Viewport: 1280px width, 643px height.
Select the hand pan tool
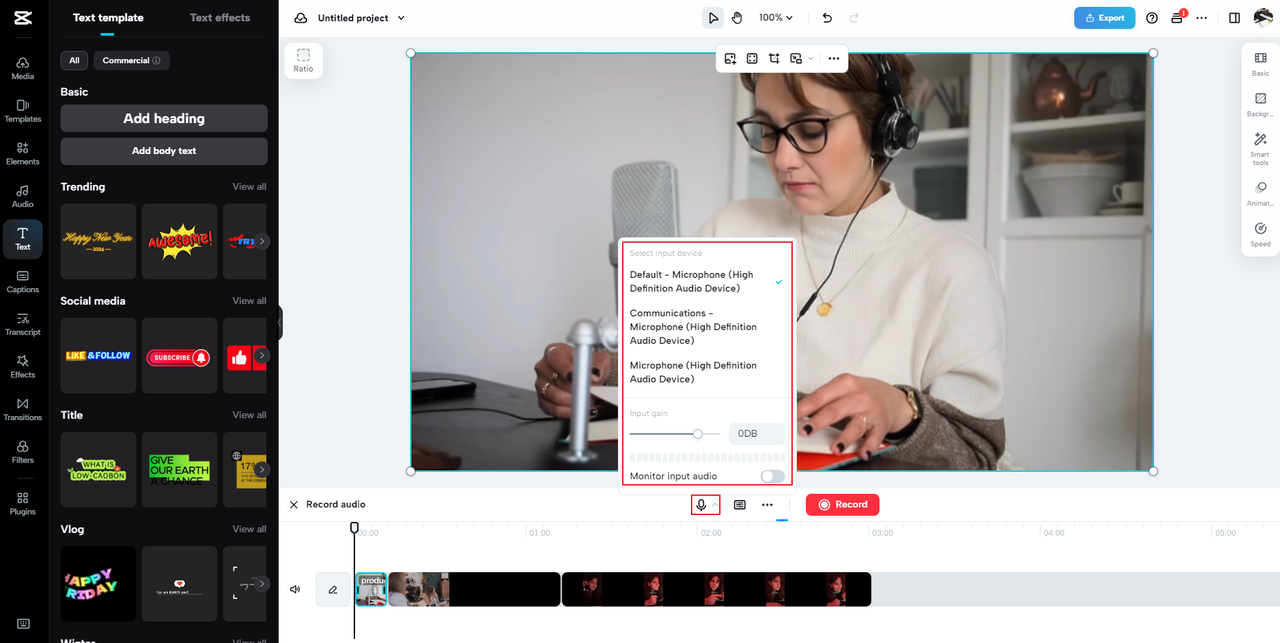(x=737, y=18)
